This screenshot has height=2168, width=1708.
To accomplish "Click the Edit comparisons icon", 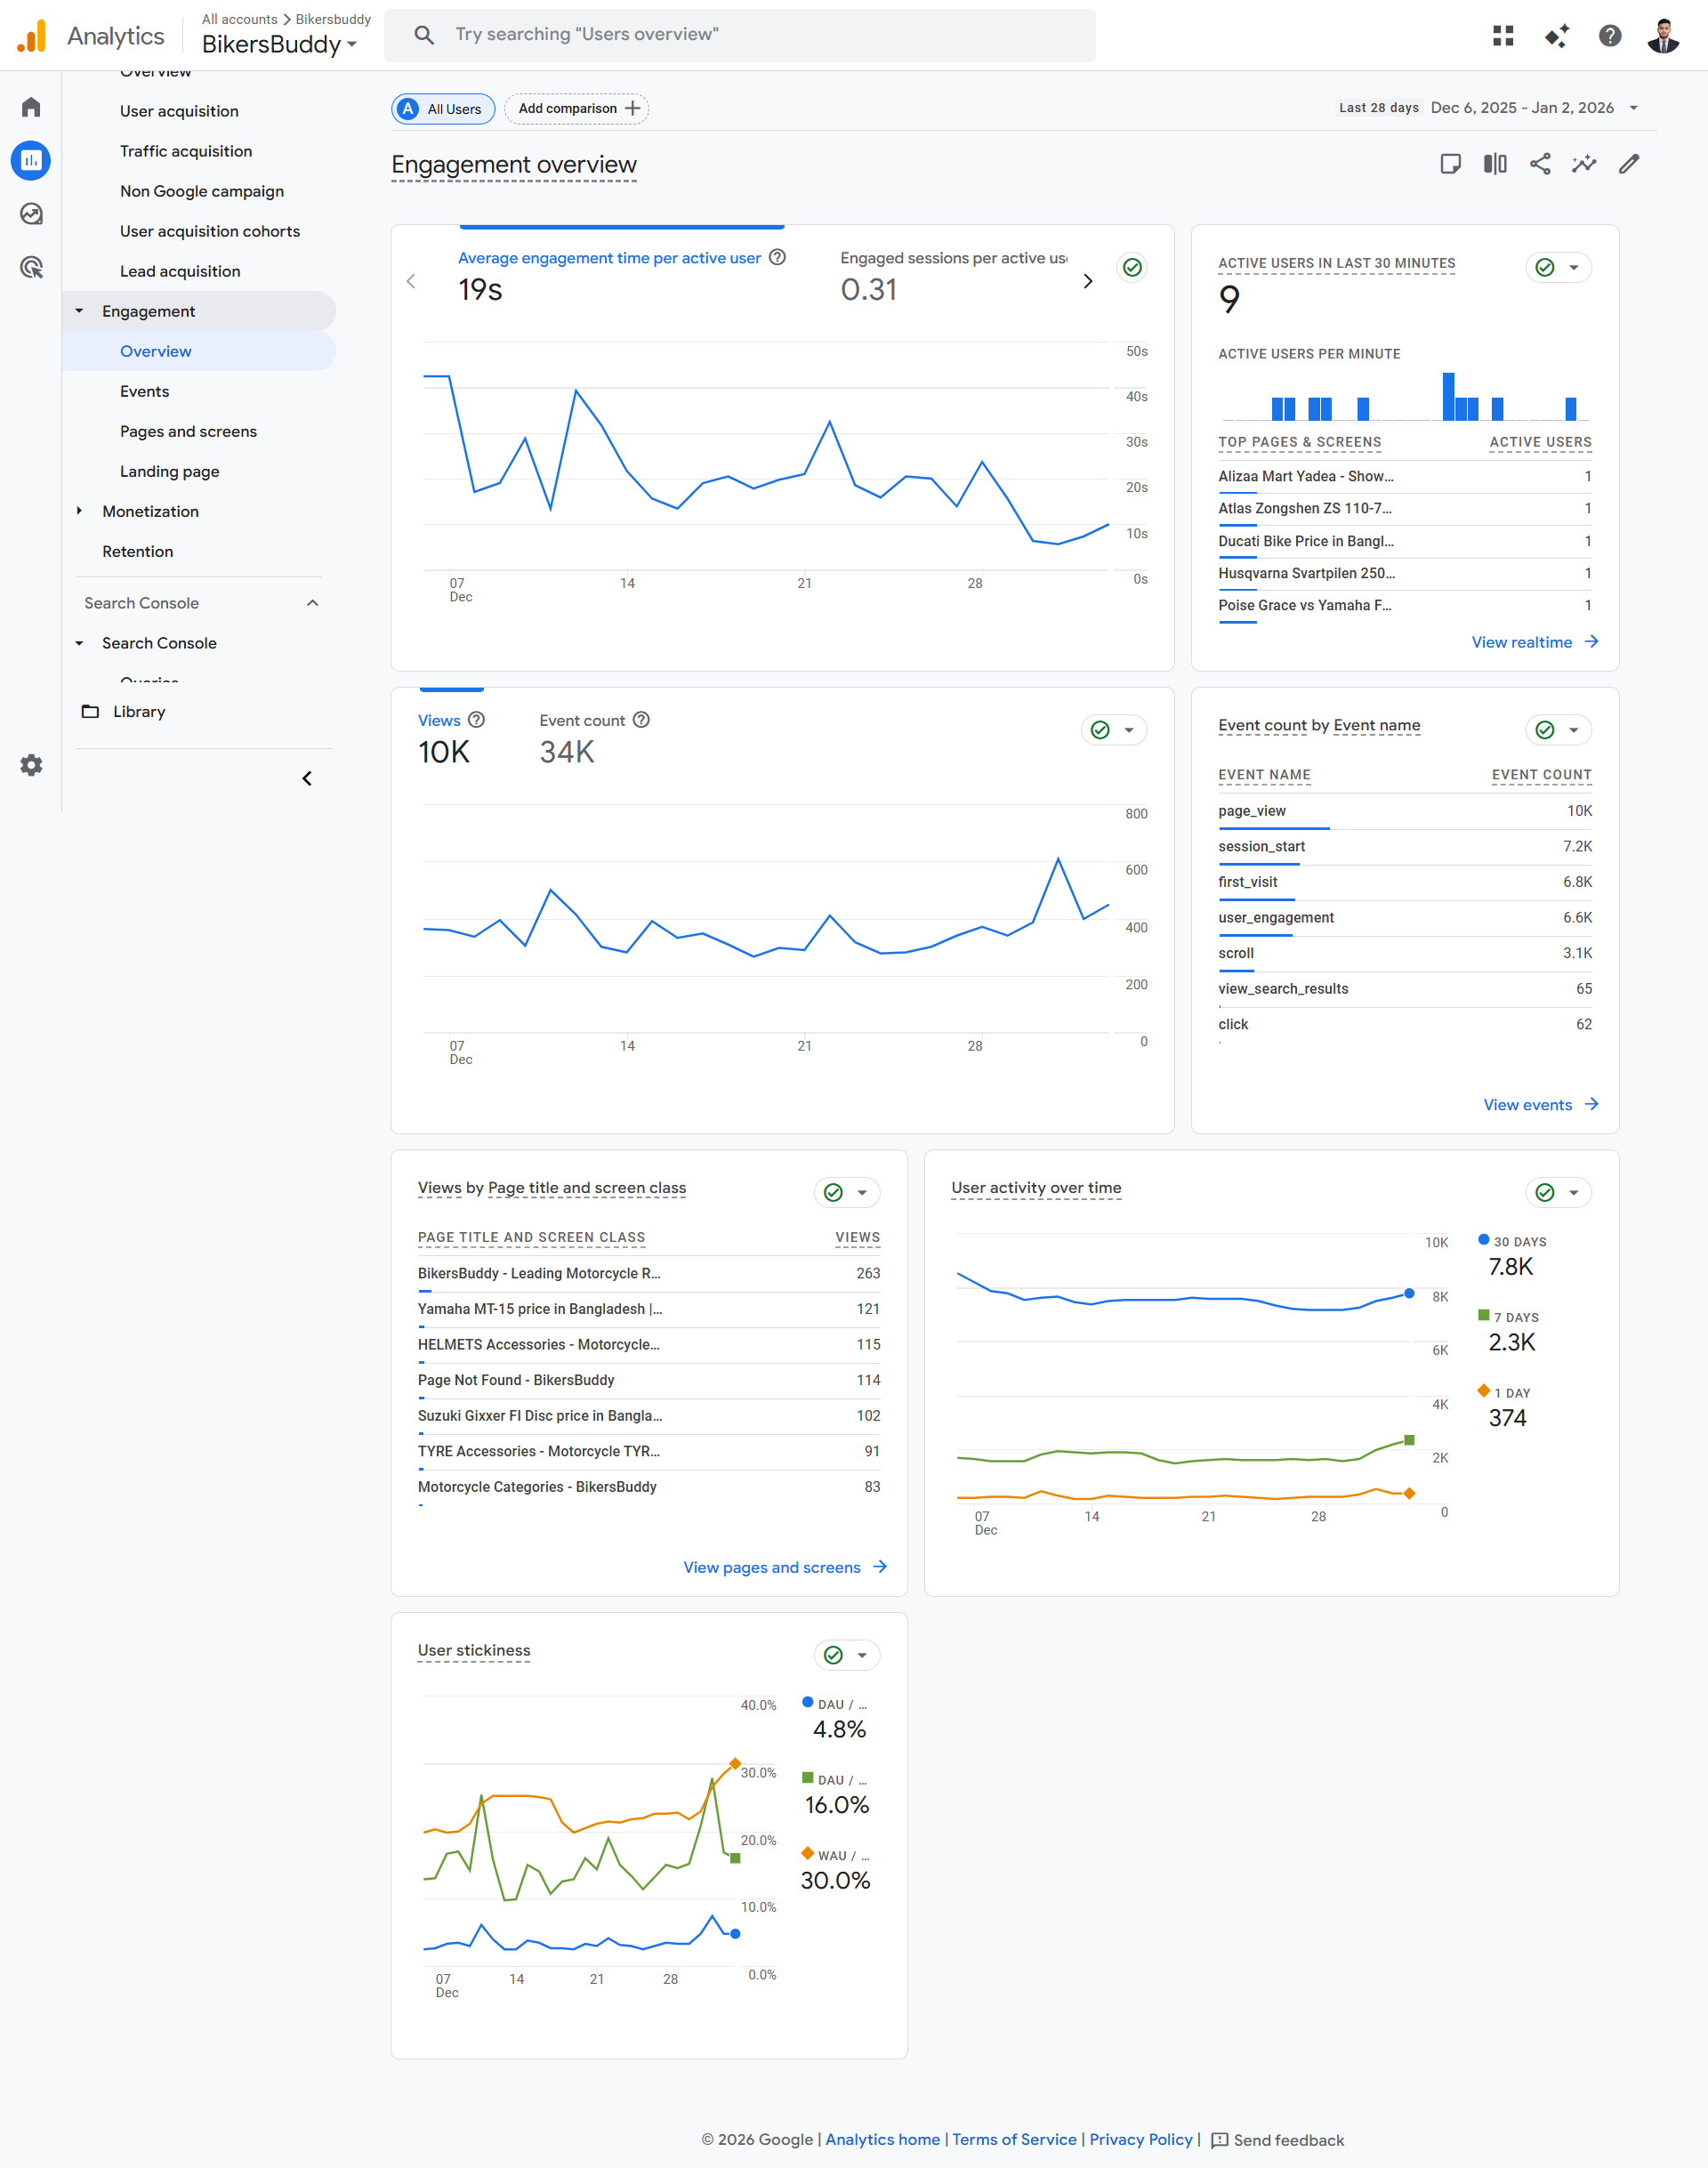I will click(x=1495, y=164).
